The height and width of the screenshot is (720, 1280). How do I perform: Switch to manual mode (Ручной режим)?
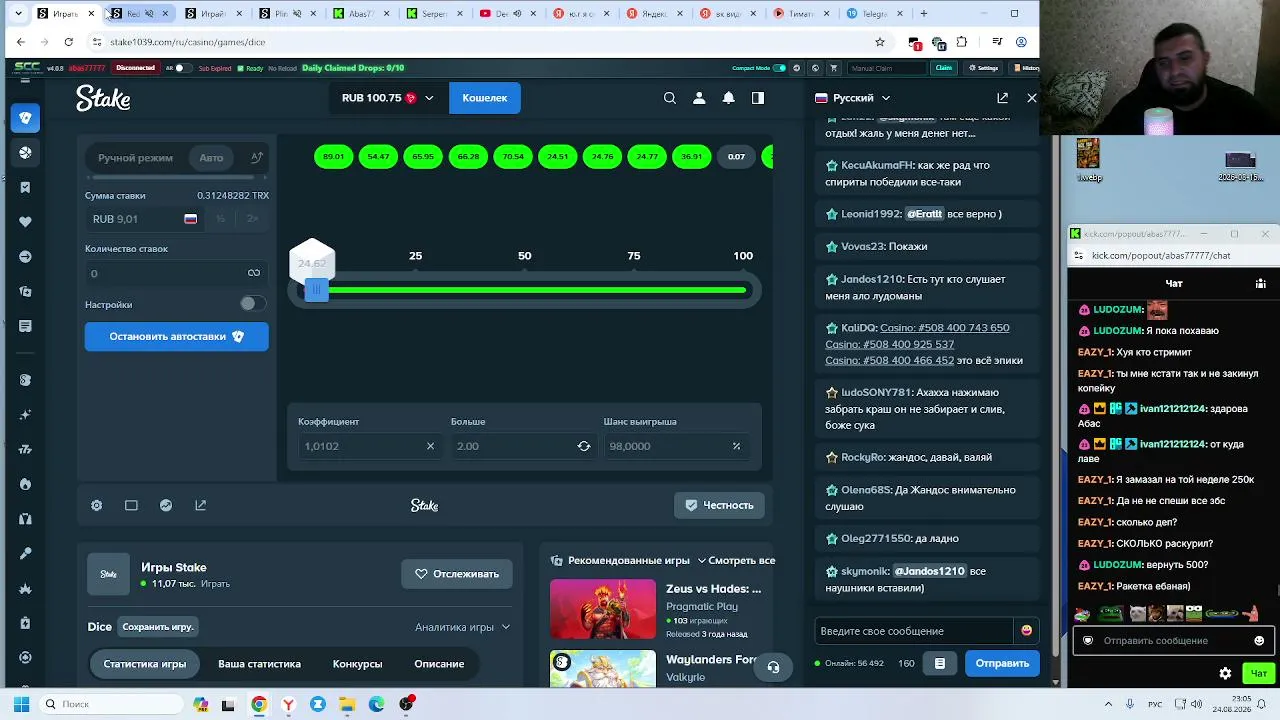pyautogui.click(x=135, y=158)
